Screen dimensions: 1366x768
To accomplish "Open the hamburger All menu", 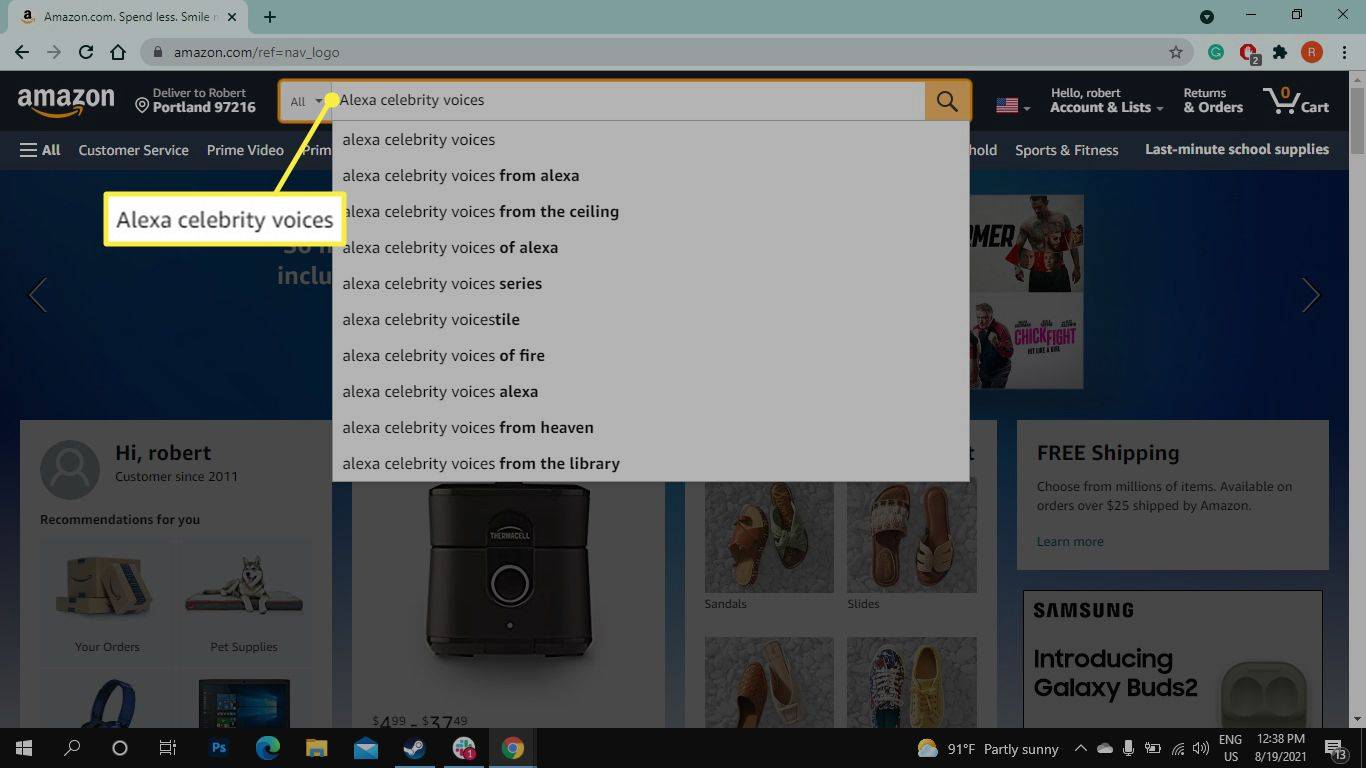I will click(40, 150).
